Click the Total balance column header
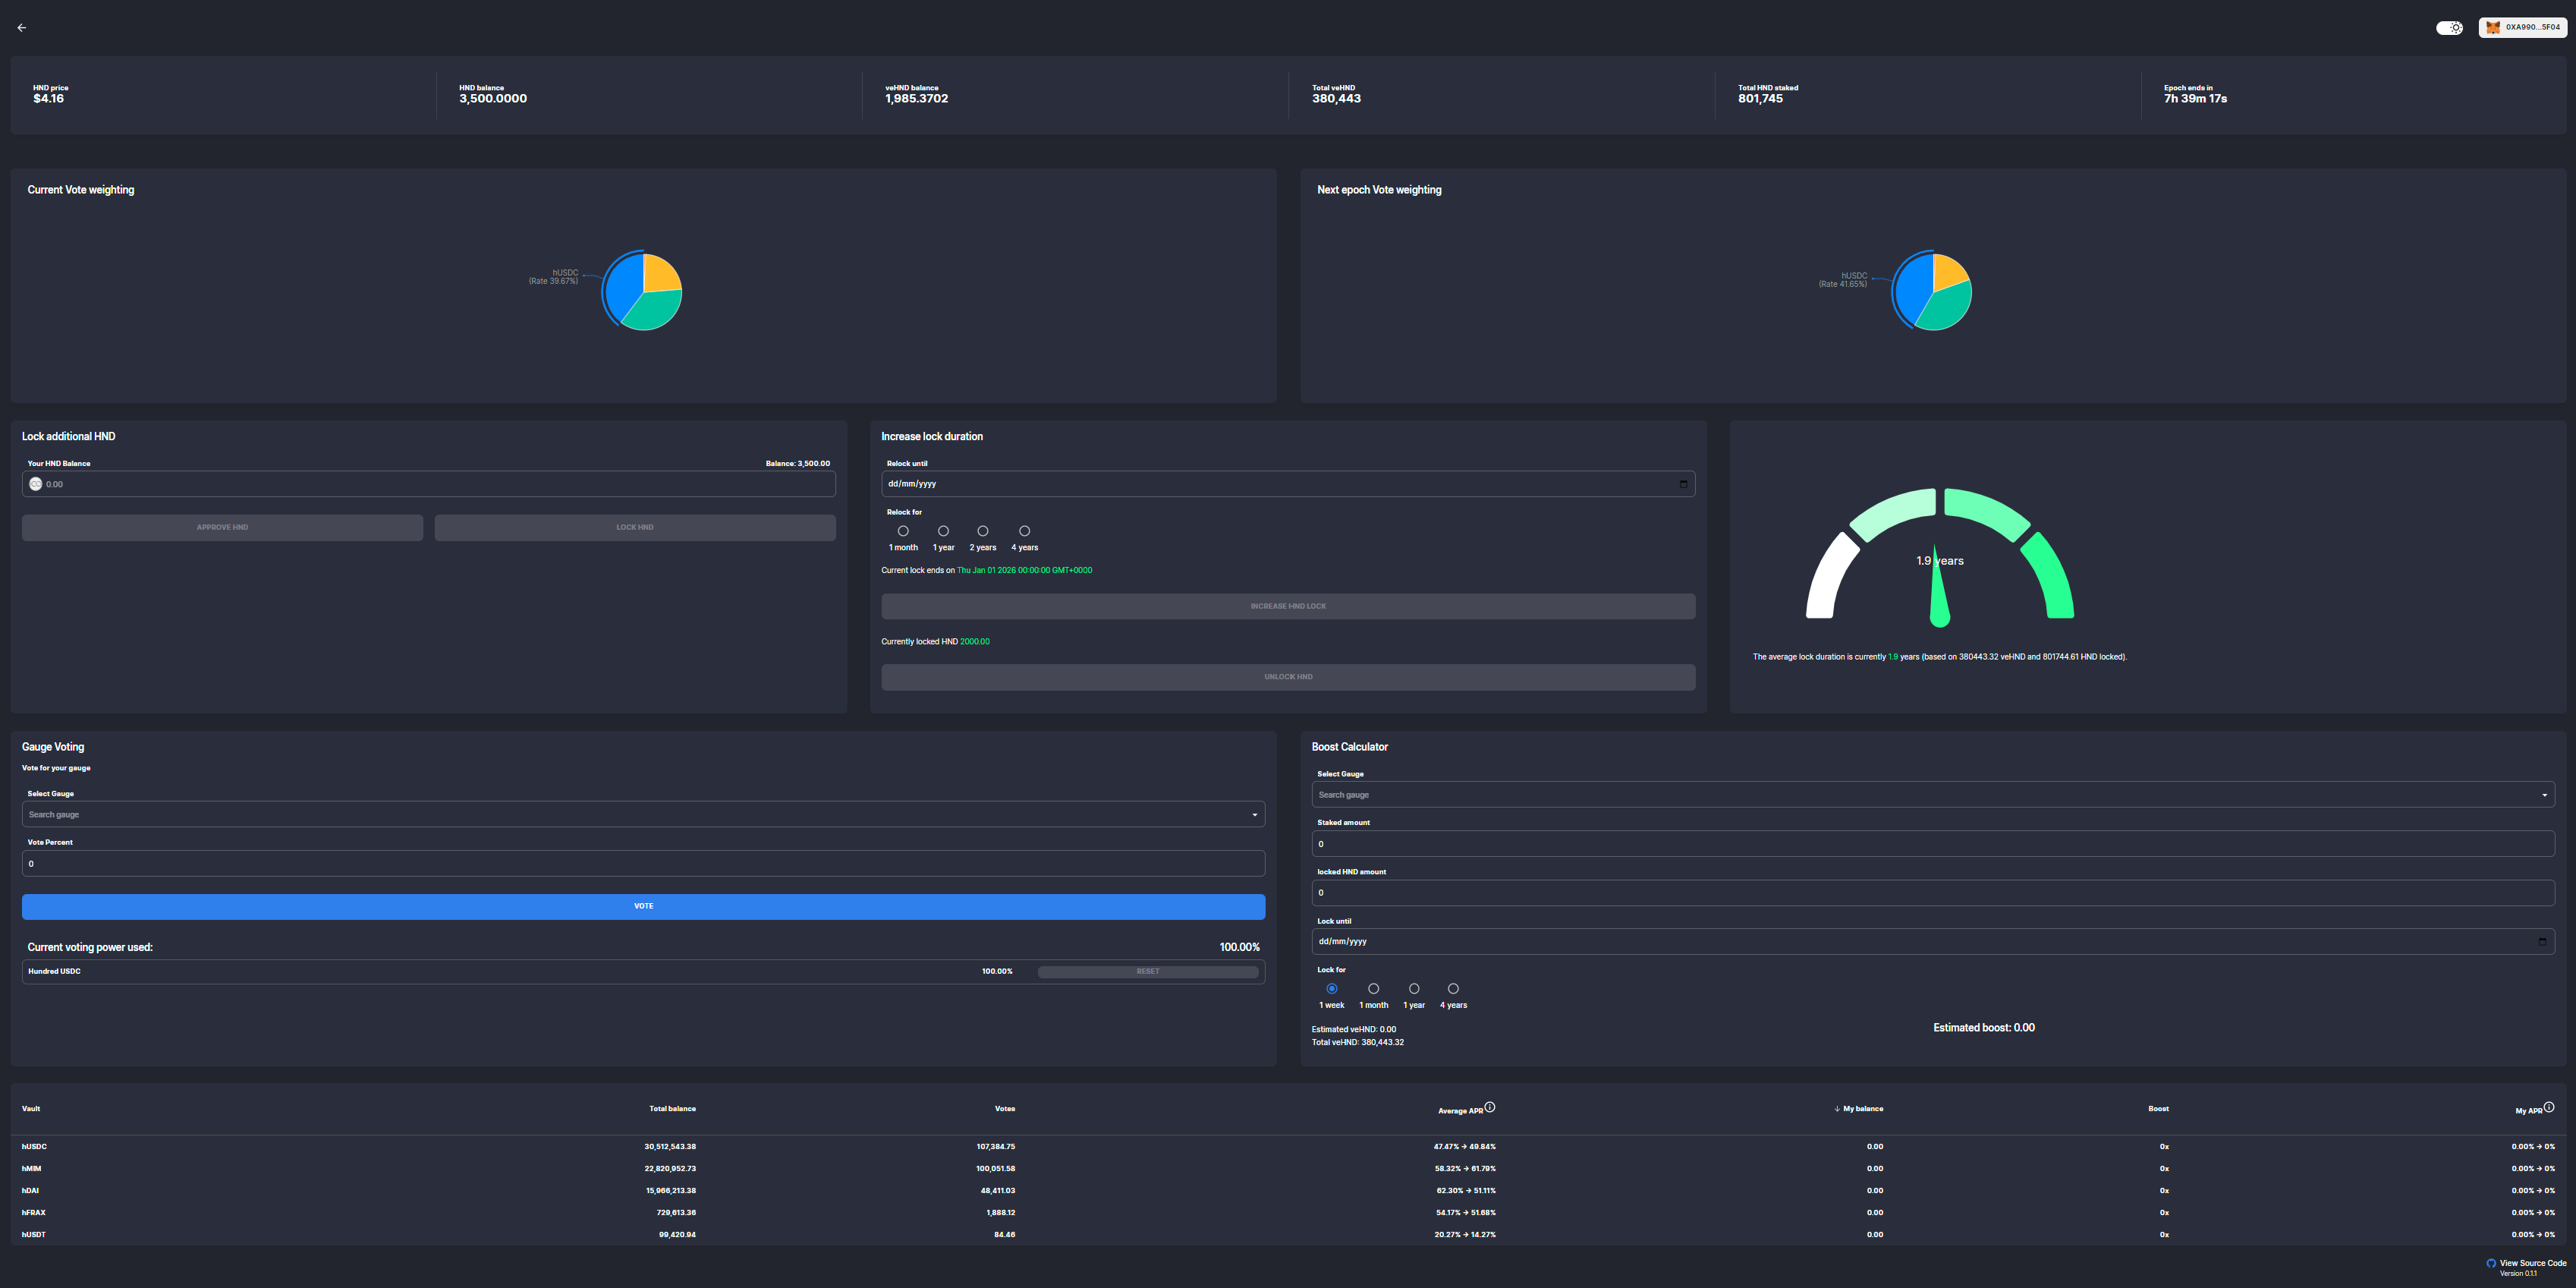 point(672,1109)
